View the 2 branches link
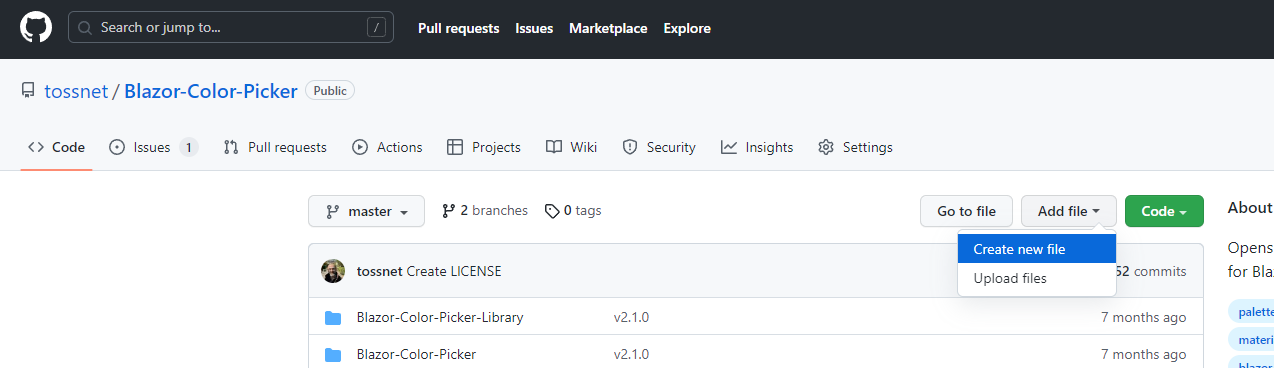Screen dimensions: 1274x368 [485, 211]
